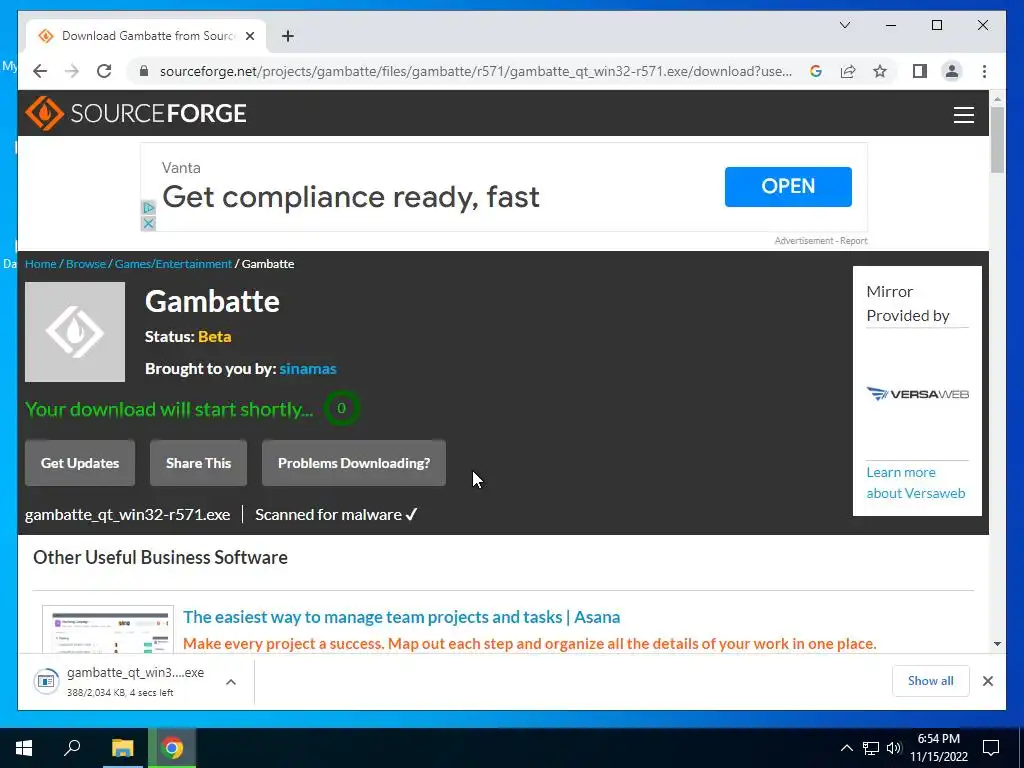
Task: Click the Asana ad thumbnail image
Action: click(x=108, y=629)
